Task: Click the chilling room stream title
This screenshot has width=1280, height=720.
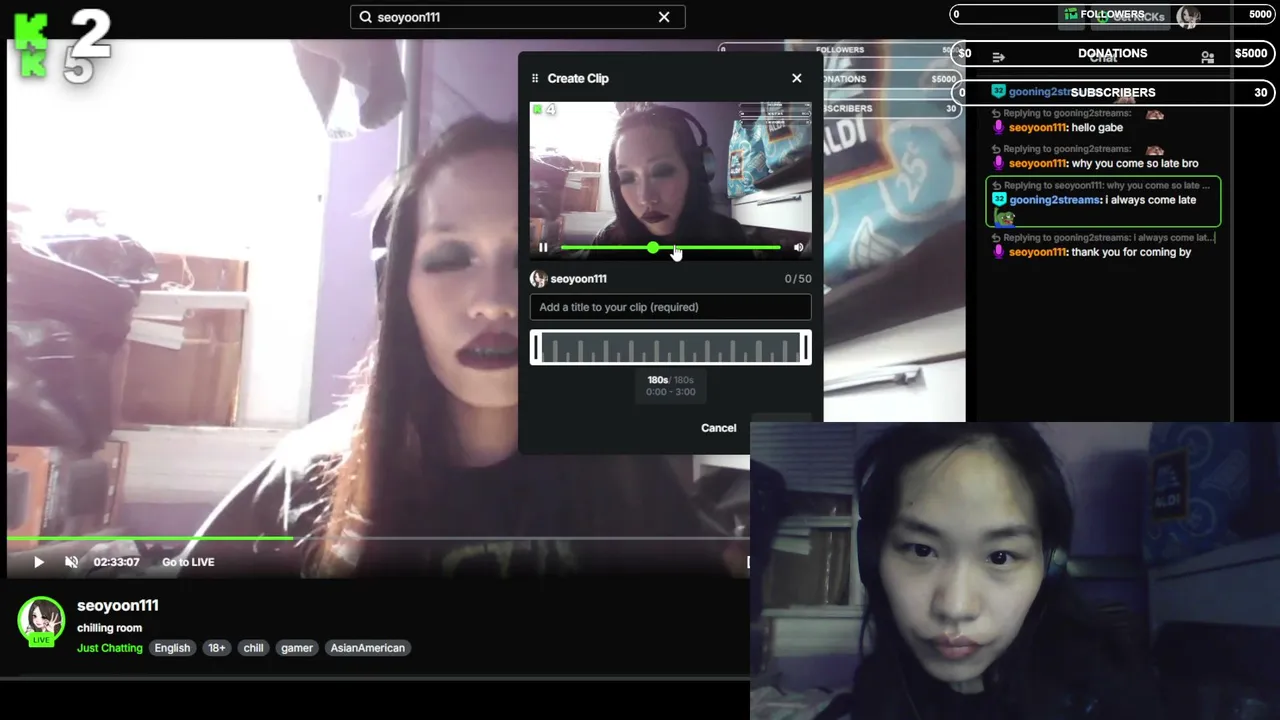Action: (x=109, y=628)
